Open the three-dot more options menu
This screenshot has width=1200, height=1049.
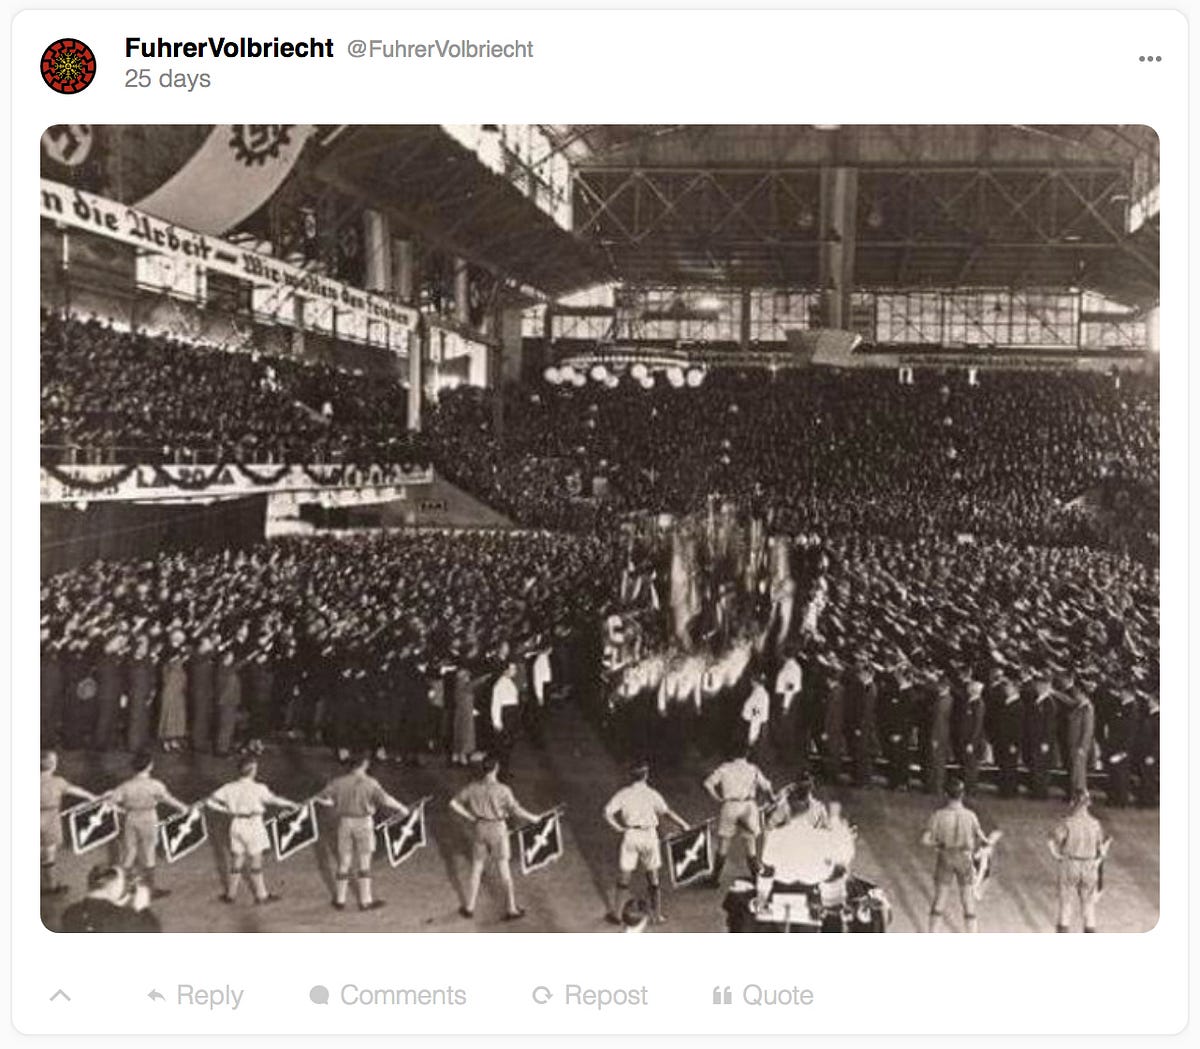(1150, 58)
